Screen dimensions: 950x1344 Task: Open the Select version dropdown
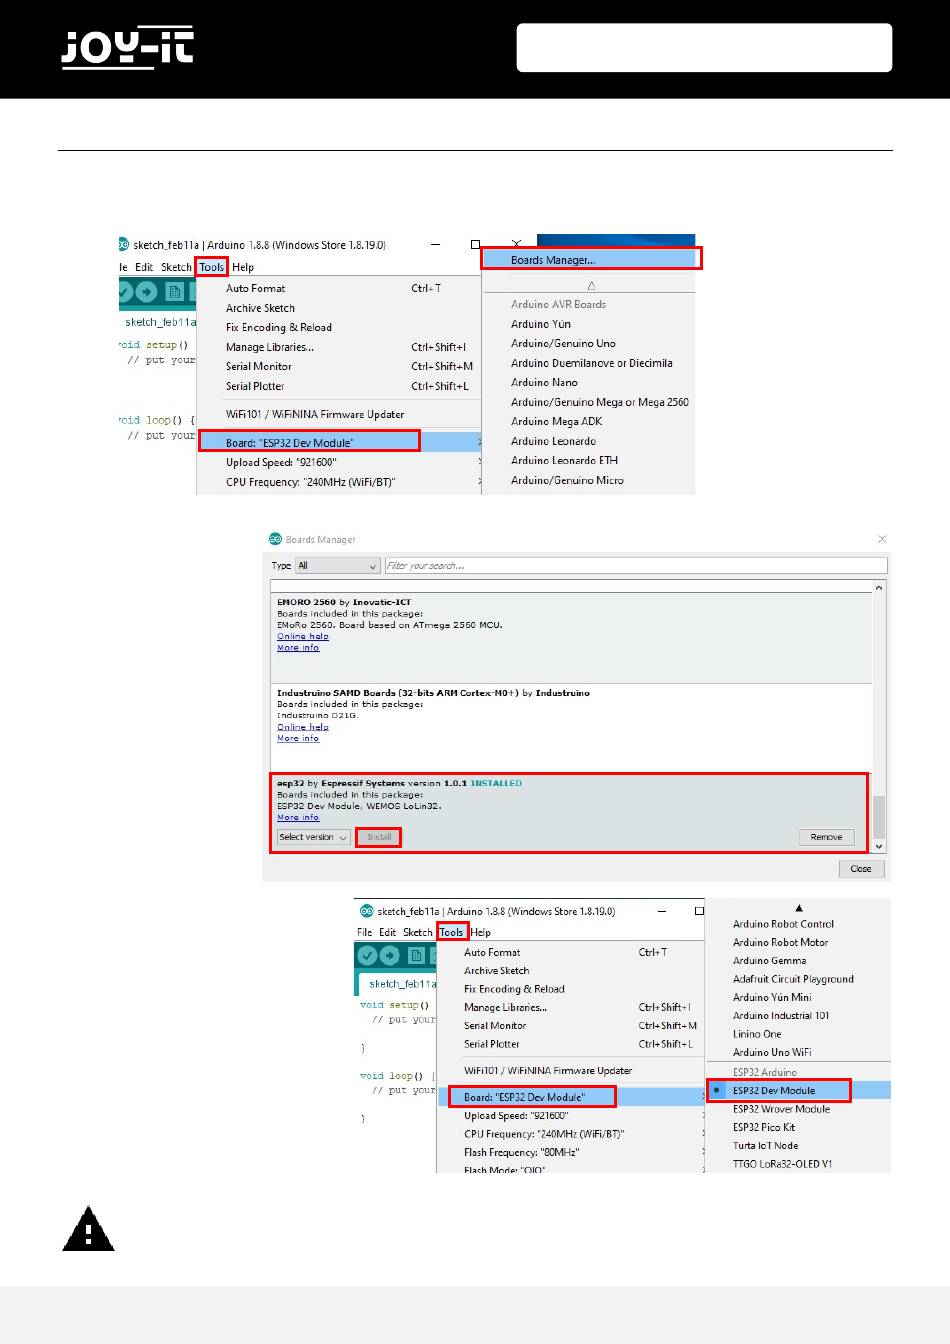pyautogui.click(x=313, y=837)
